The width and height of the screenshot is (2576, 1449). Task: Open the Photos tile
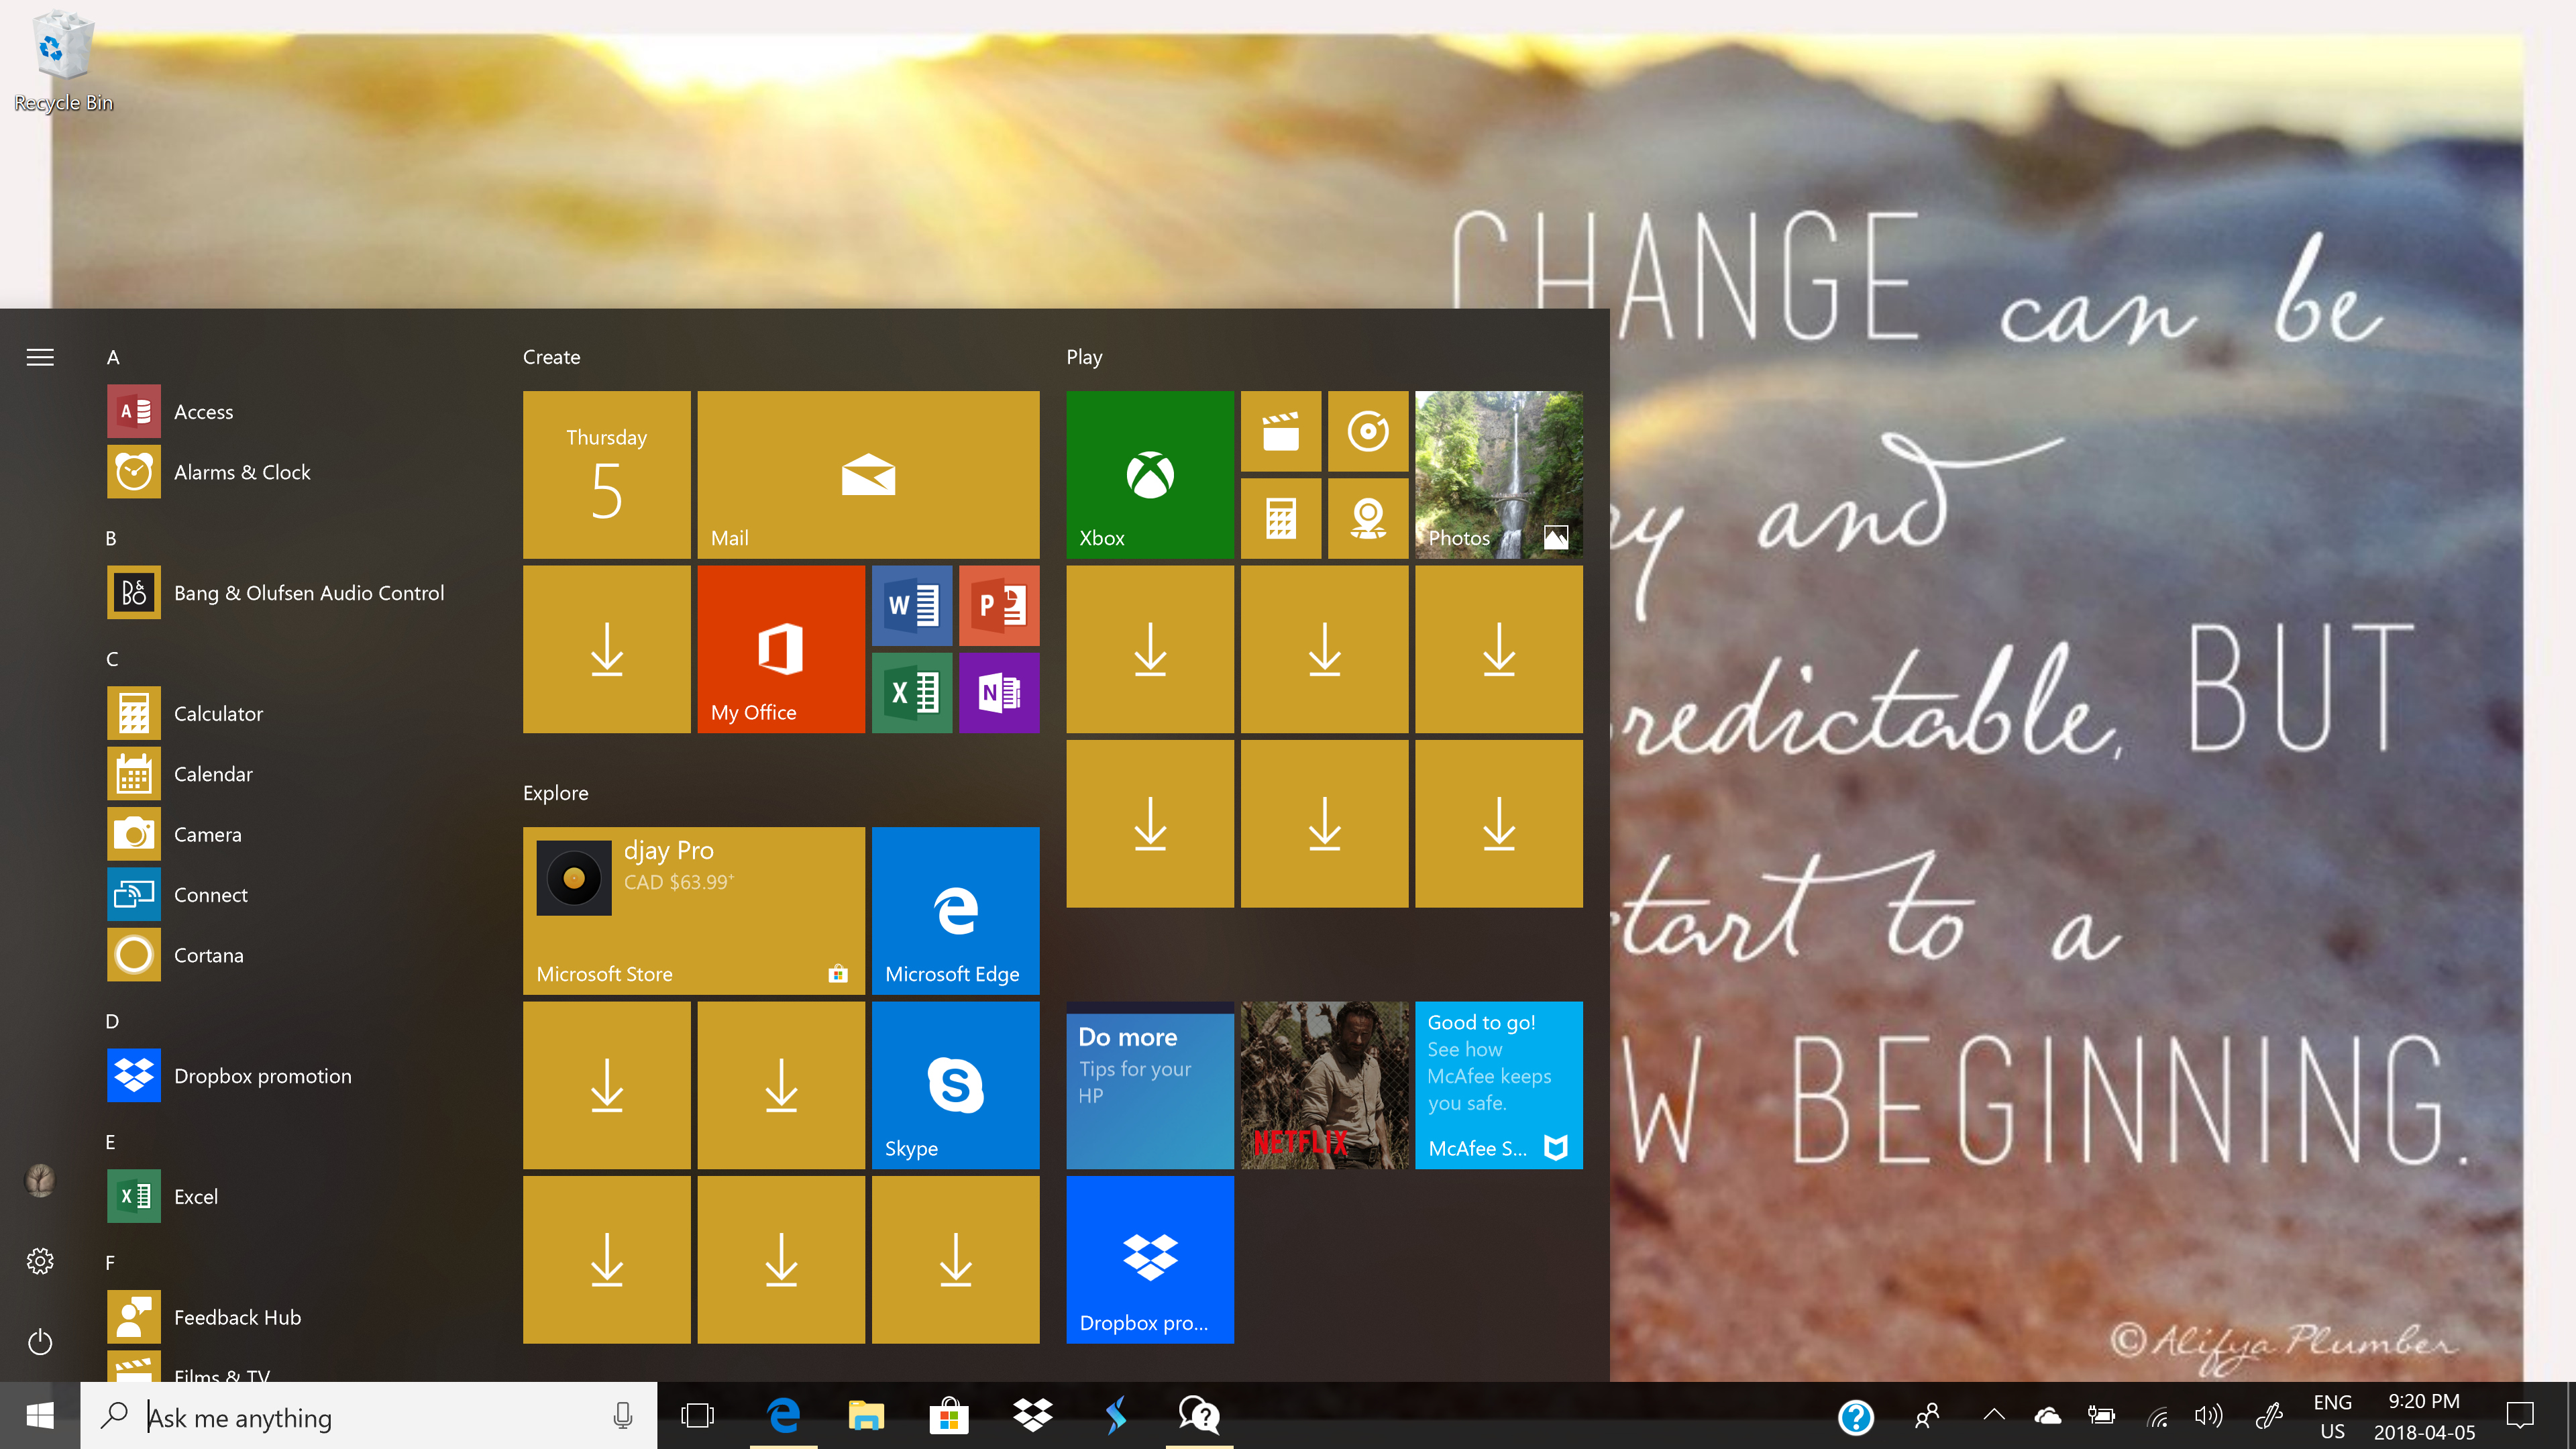coord(1499,475)
